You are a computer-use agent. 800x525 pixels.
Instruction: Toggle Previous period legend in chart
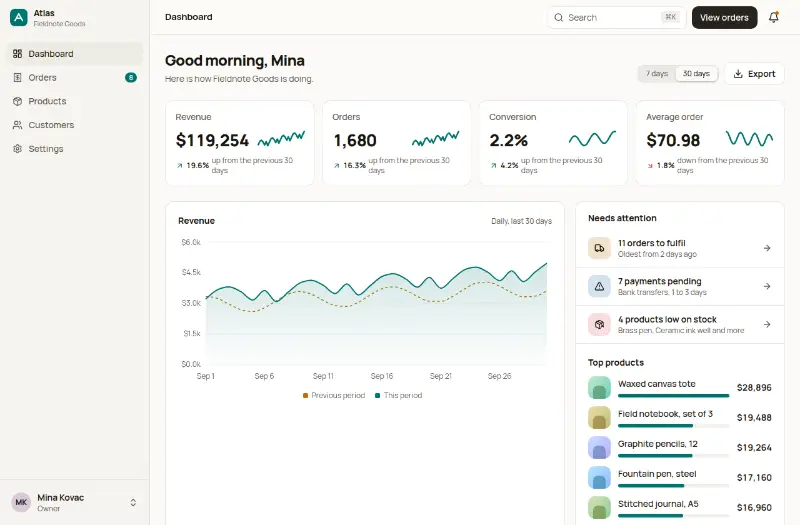pos(334,395)
